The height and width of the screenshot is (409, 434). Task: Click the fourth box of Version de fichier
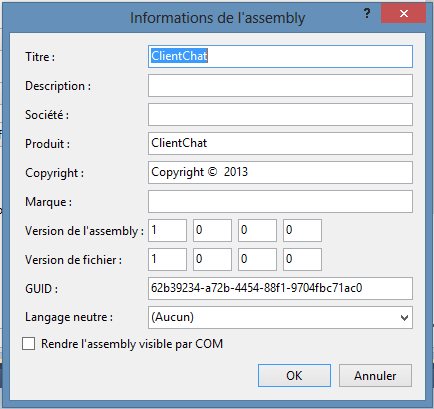302,259
